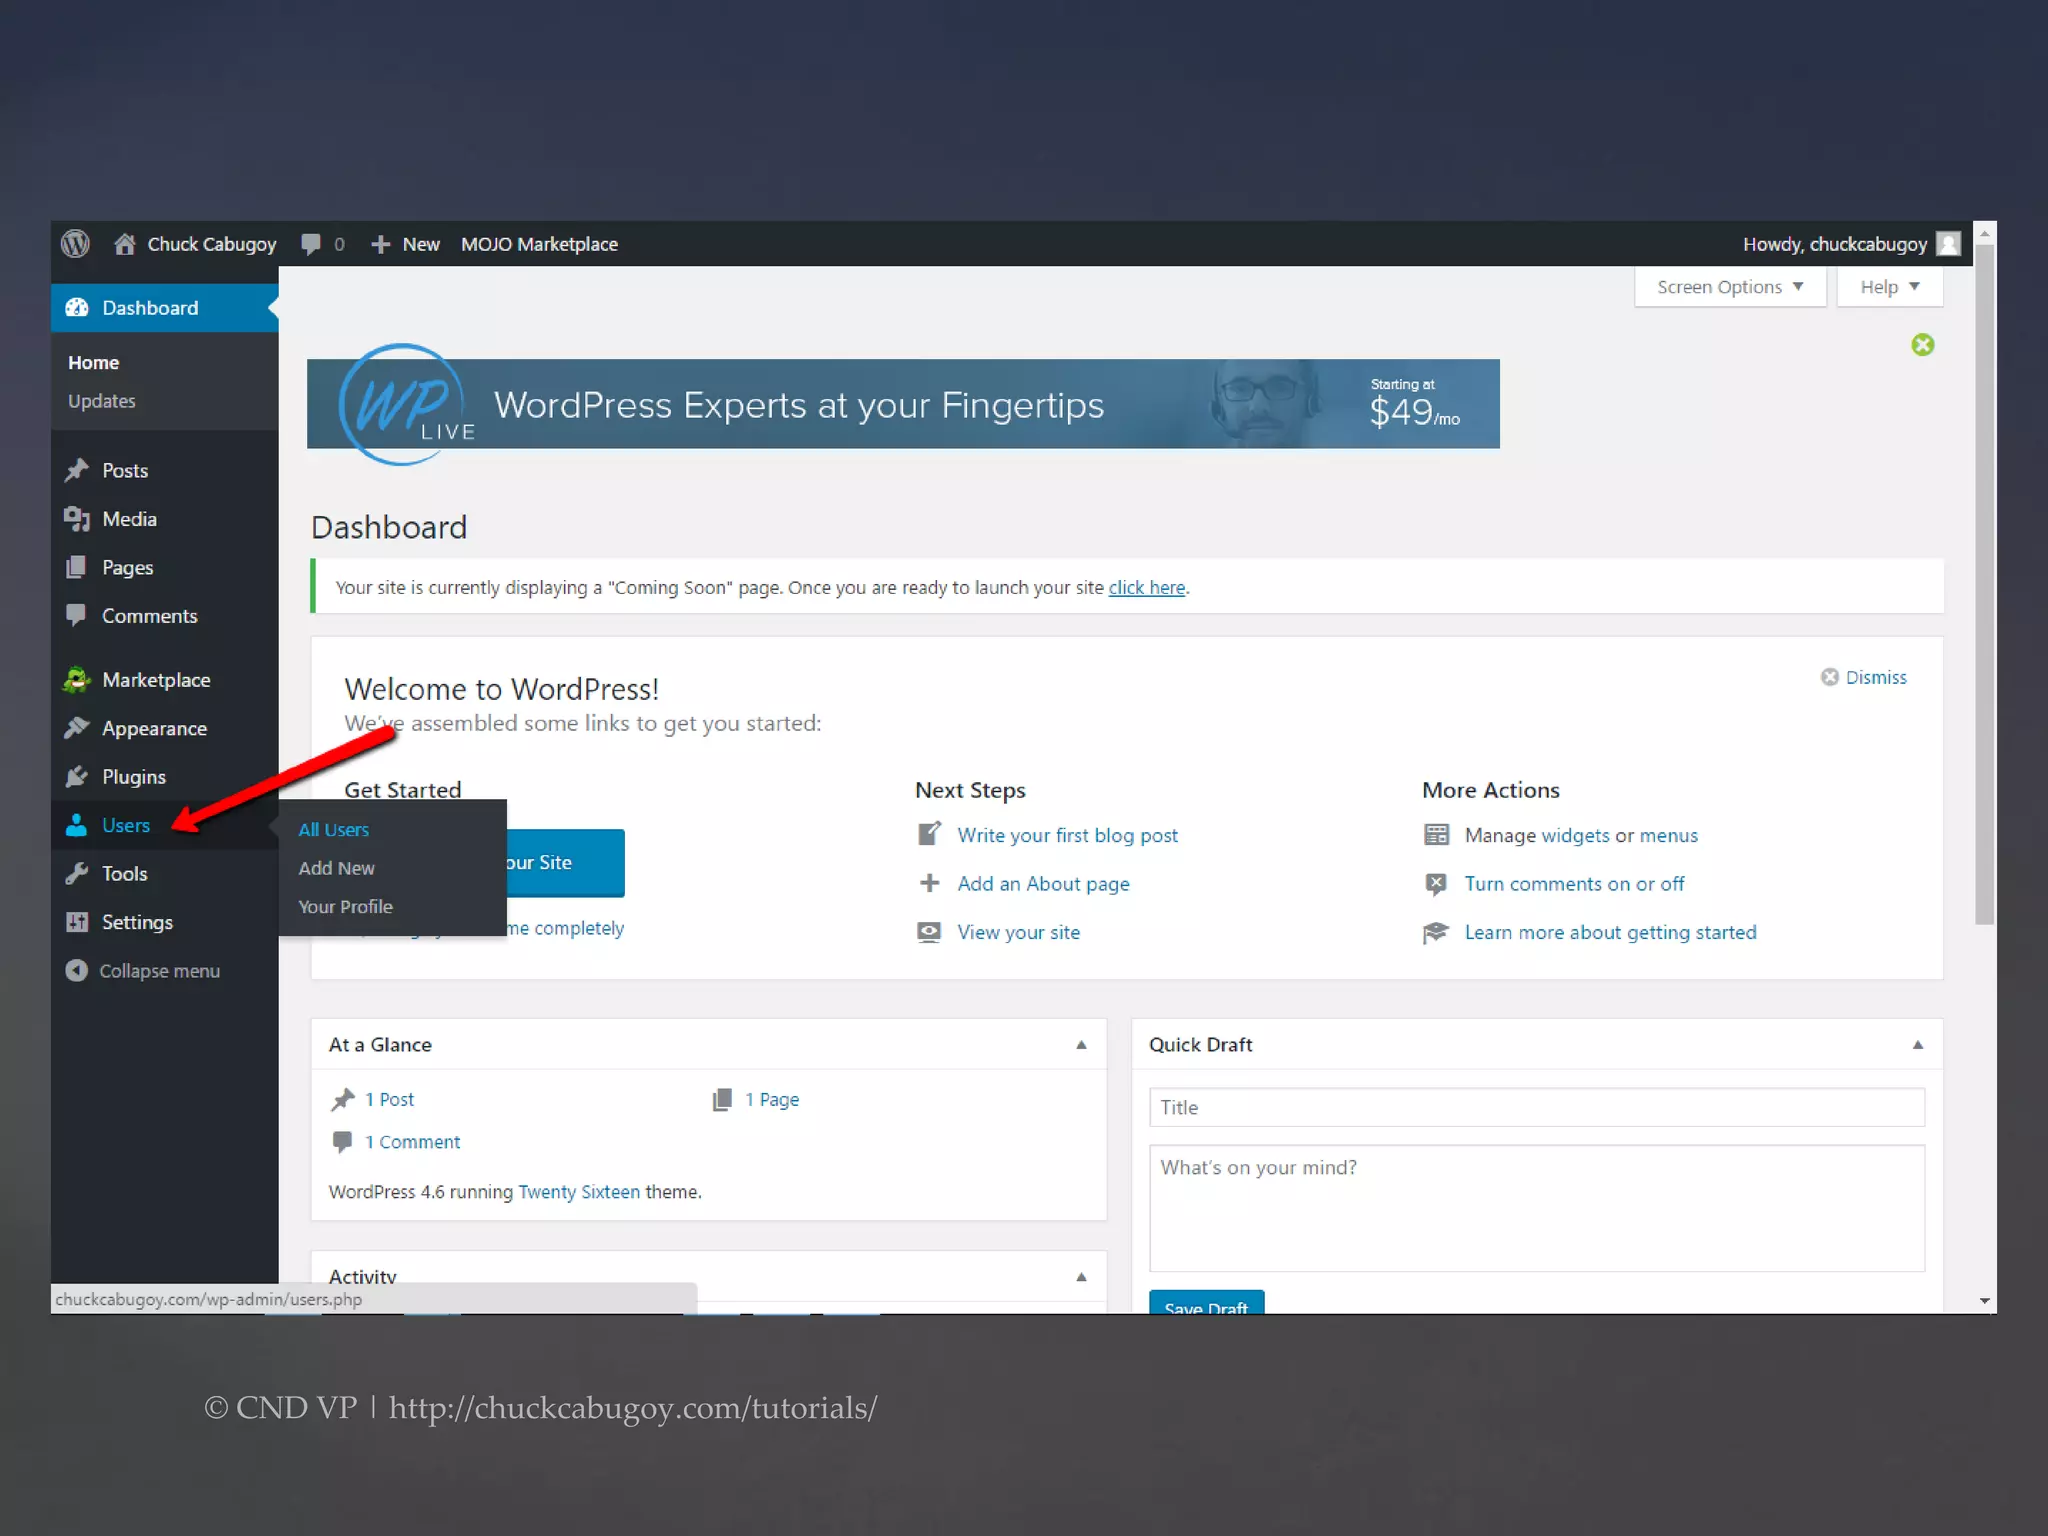Click the Tools wrench icon in sidebar
The width and height of the screenshot is (2048, 1536).
pyautogui.click(x=77, y=873)
